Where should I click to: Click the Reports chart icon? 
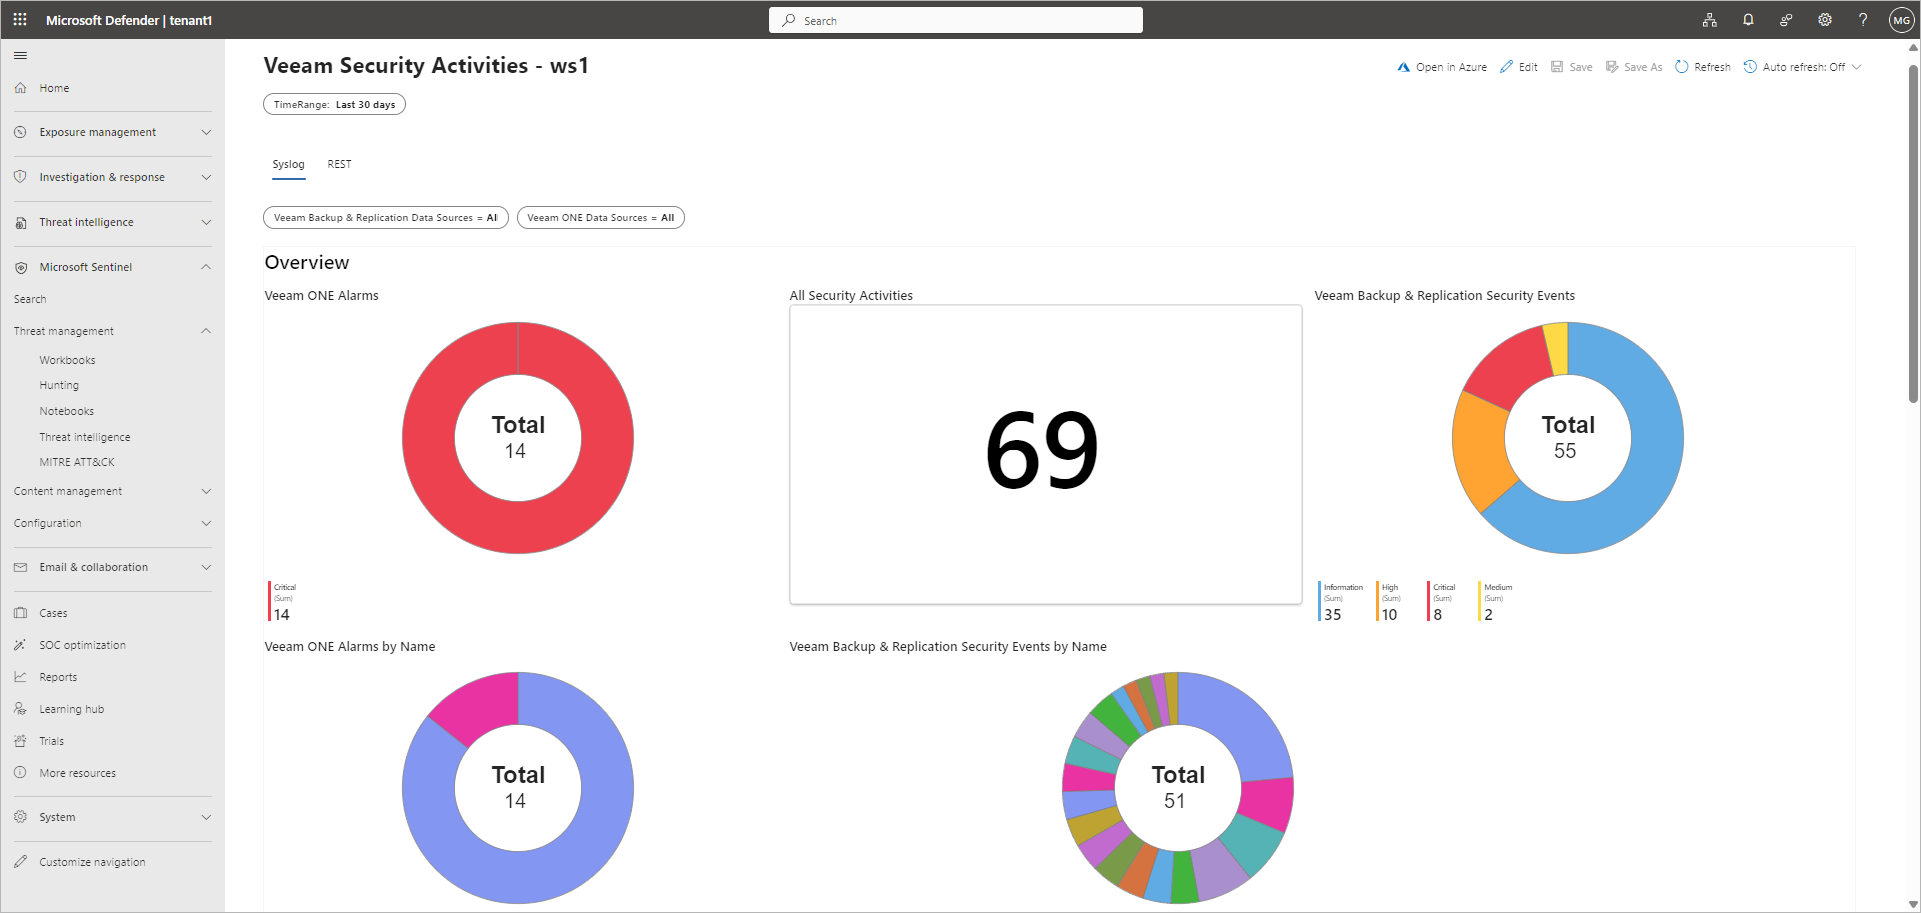(x=20, y=677)
